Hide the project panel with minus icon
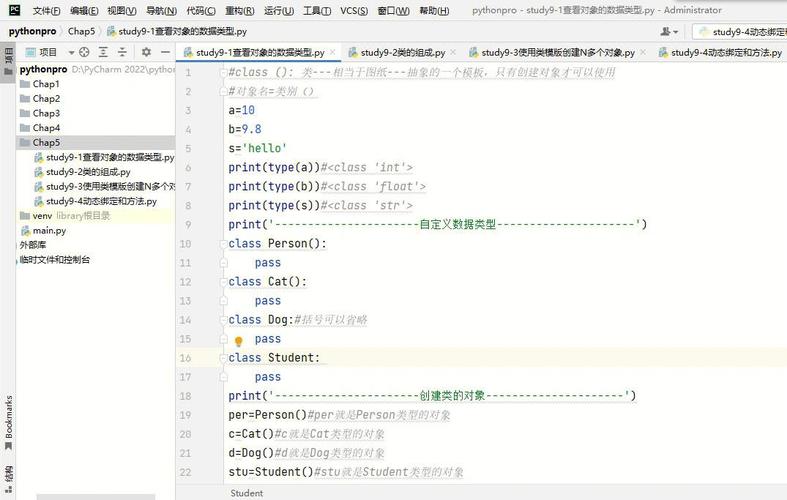The width and height of the screenshot is (787, 500). 166,52
